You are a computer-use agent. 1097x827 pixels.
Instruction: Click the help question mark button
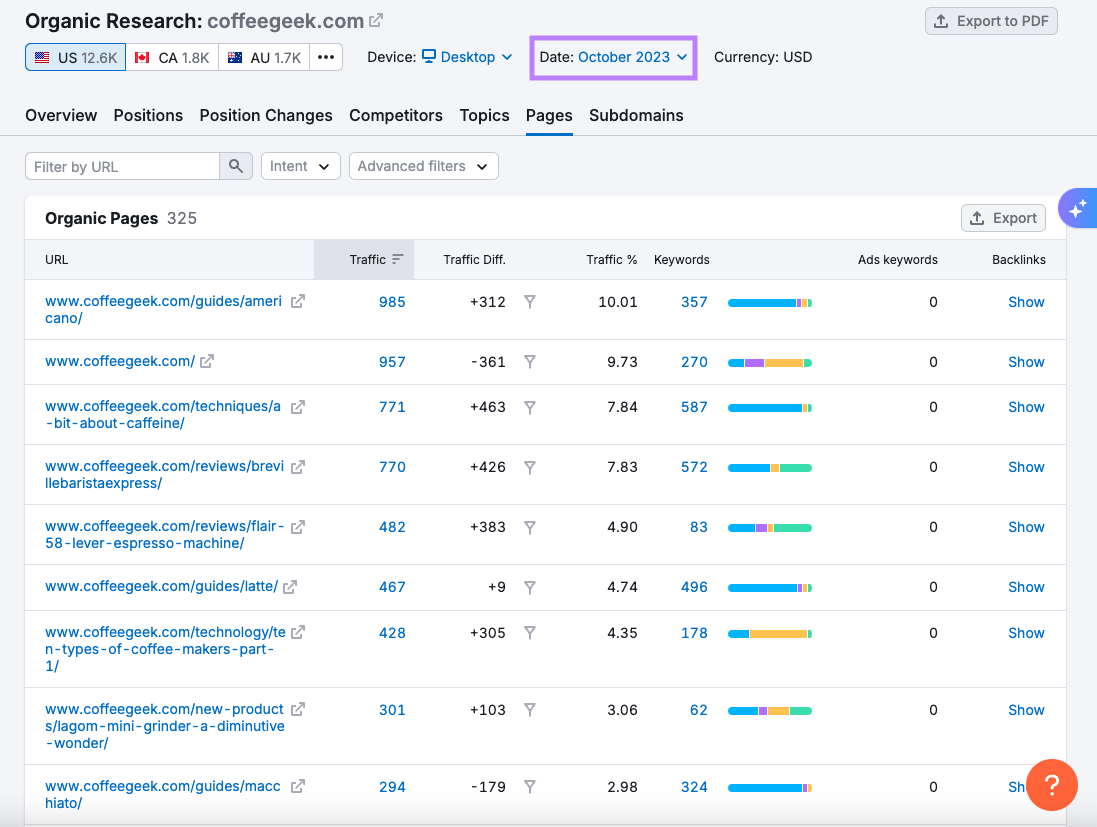[x=1052, y=785]
